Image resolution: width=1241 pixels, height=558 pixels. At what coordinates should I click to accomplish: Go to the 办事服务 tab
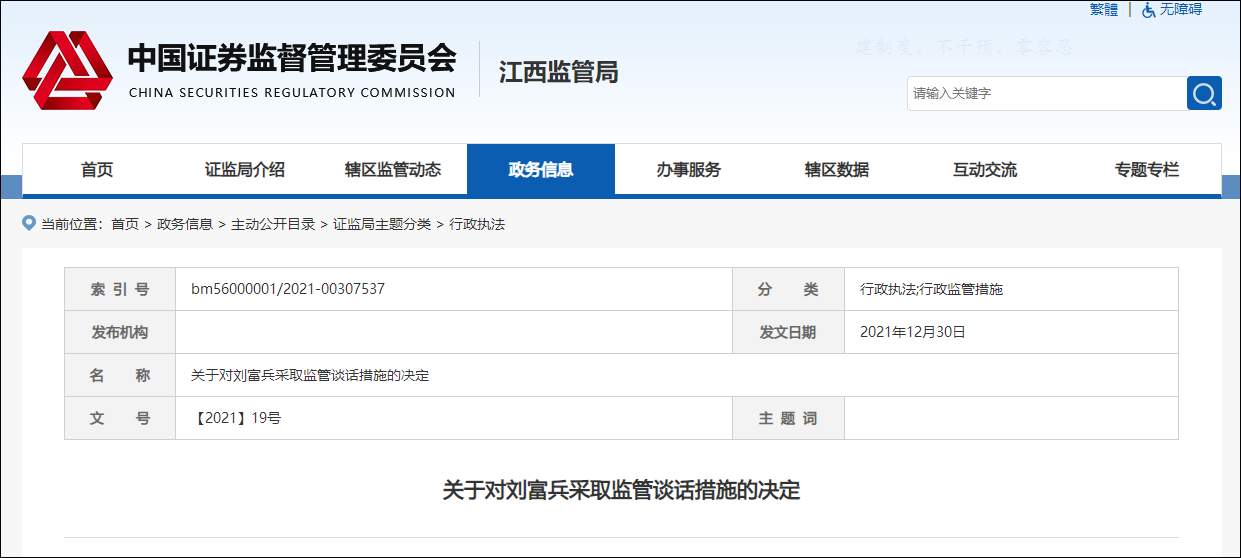(x=689, y=170)
